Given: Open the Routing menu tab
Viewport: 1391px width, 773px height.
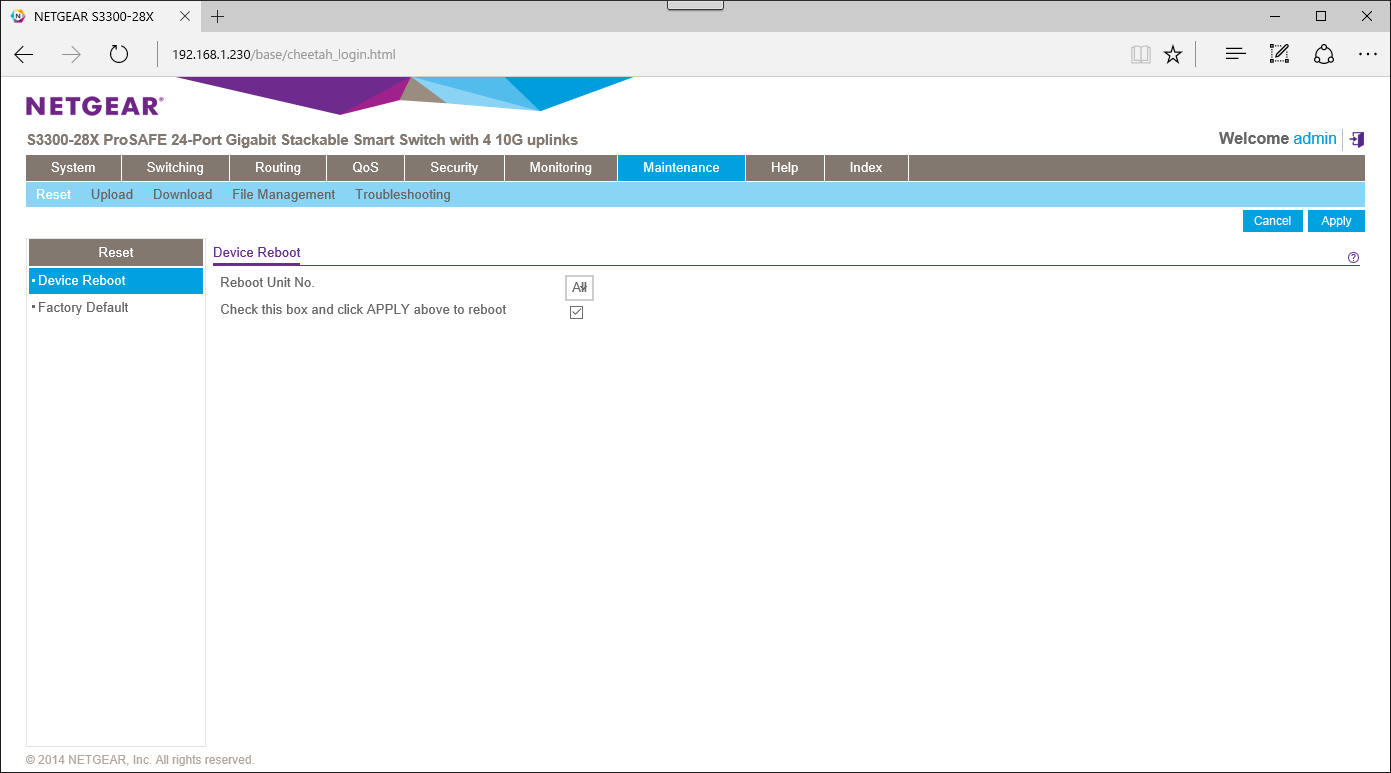Looking at the screenshot, I should click(x=278, y=168).
